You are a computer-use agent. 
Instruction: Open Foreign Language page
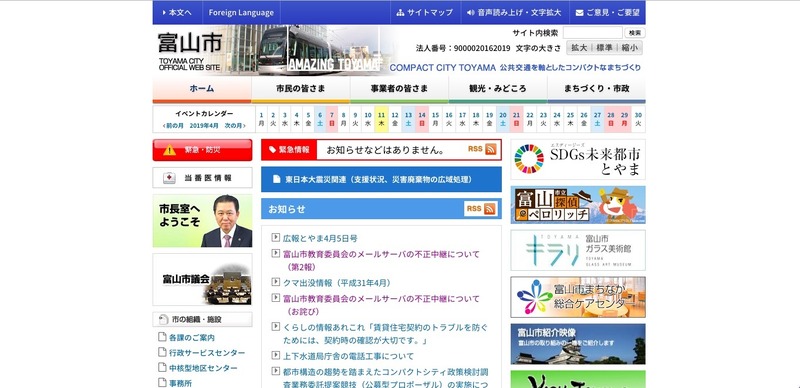pos(241,13)
